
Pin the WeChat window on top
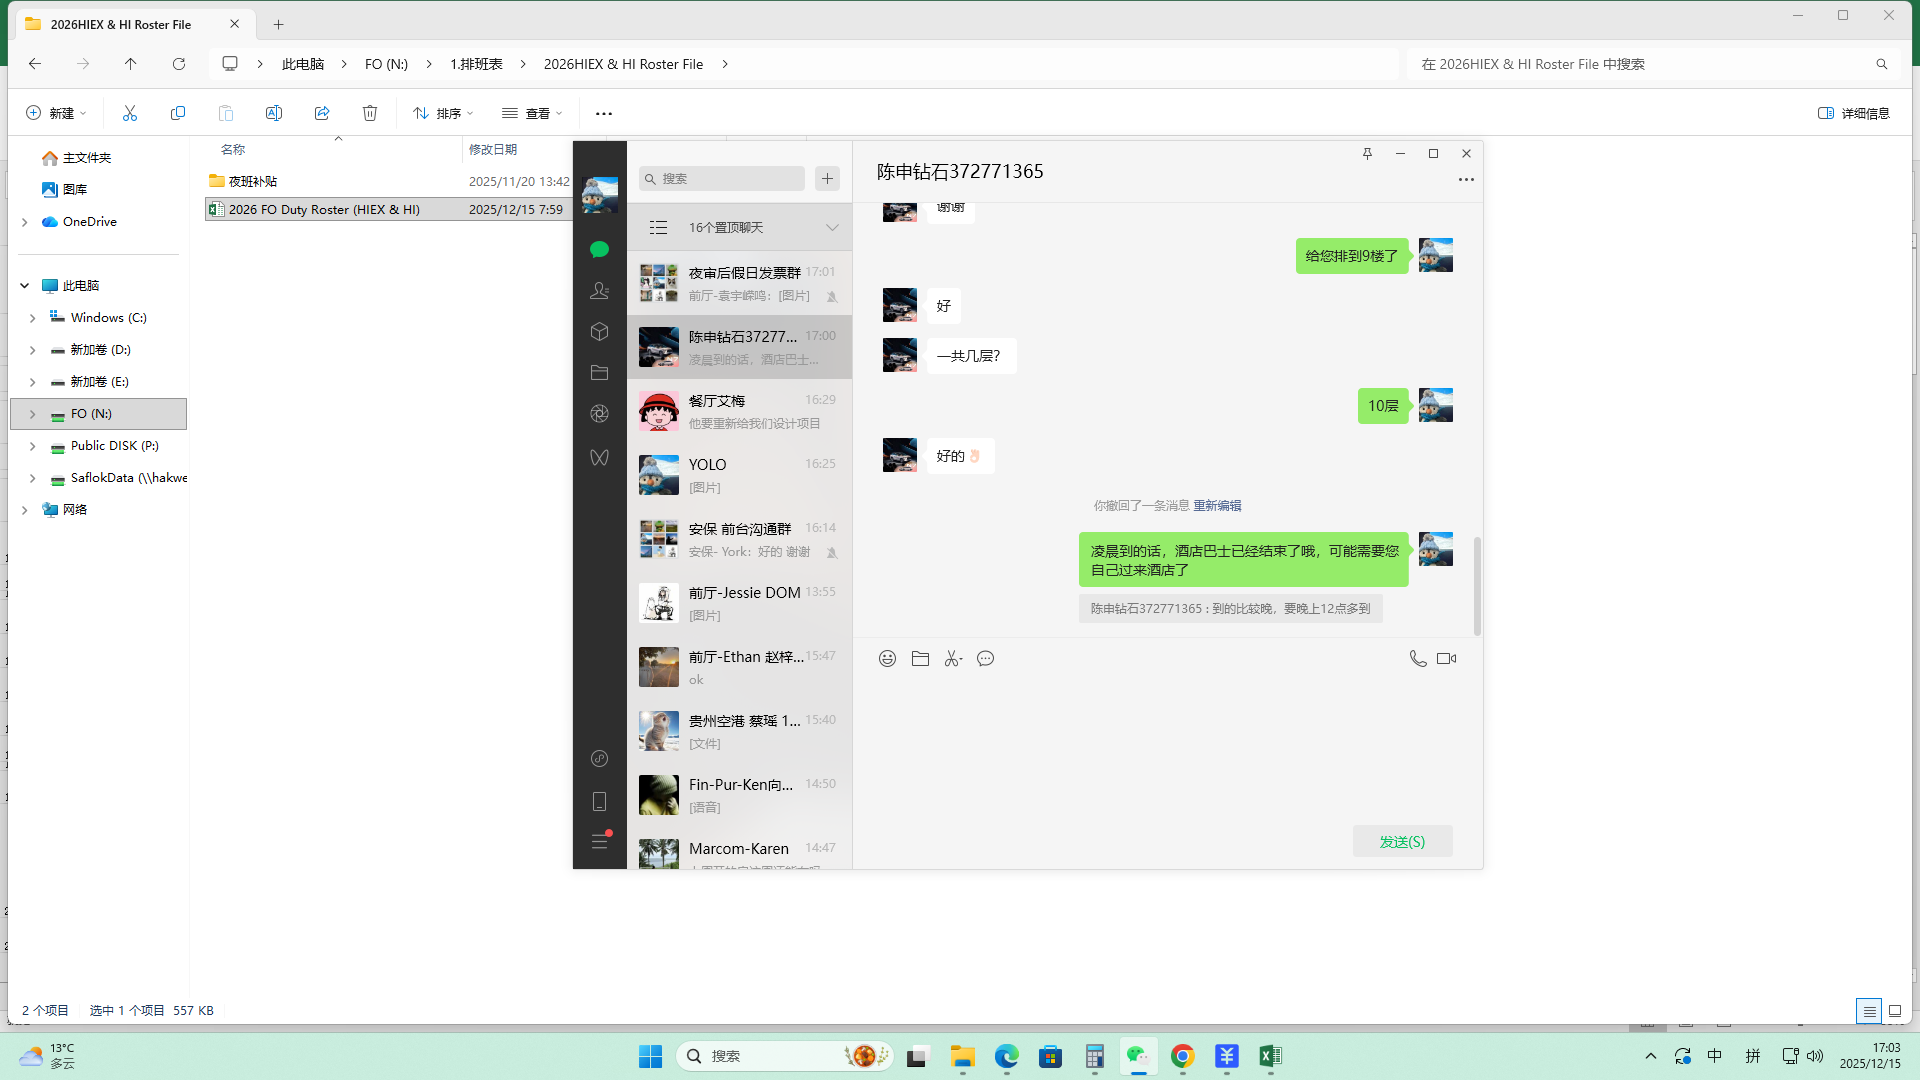click(1367, 153)
